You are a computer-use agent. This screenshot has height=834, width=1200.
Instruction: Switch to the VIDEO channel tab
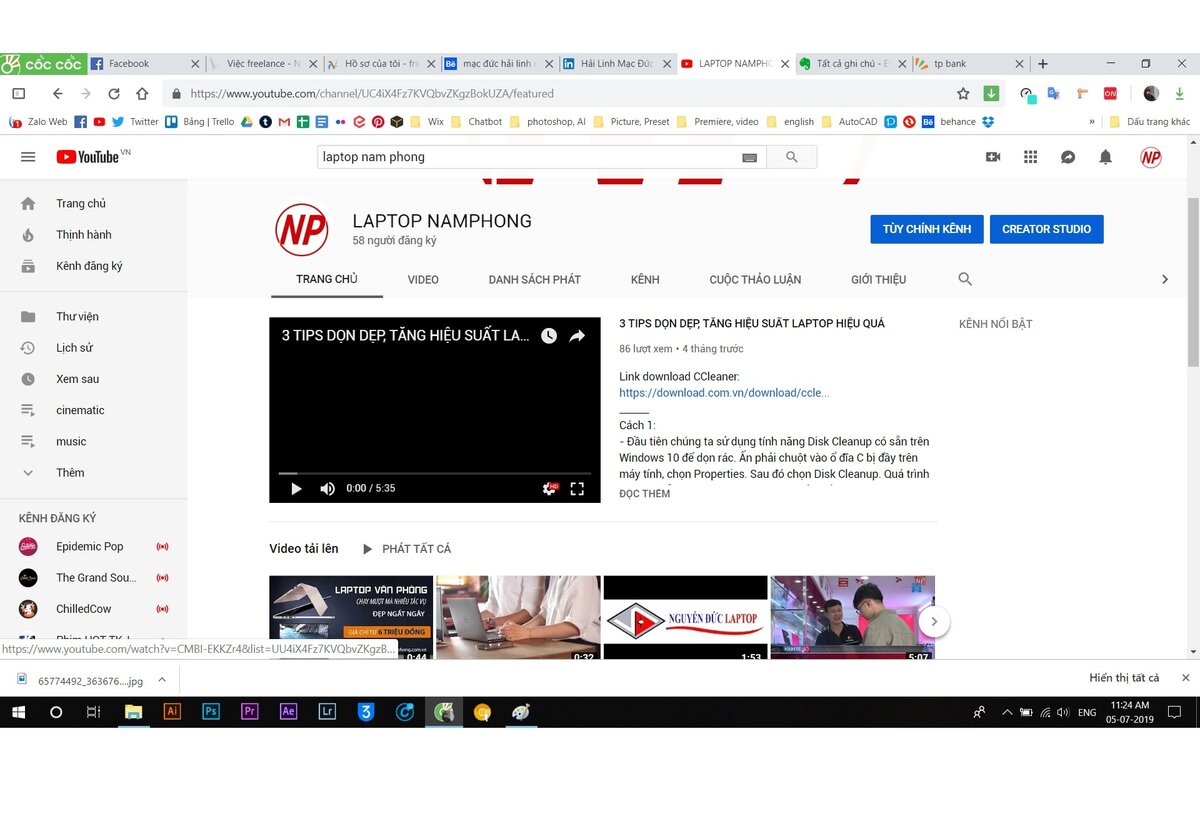(x=423, y=279)
